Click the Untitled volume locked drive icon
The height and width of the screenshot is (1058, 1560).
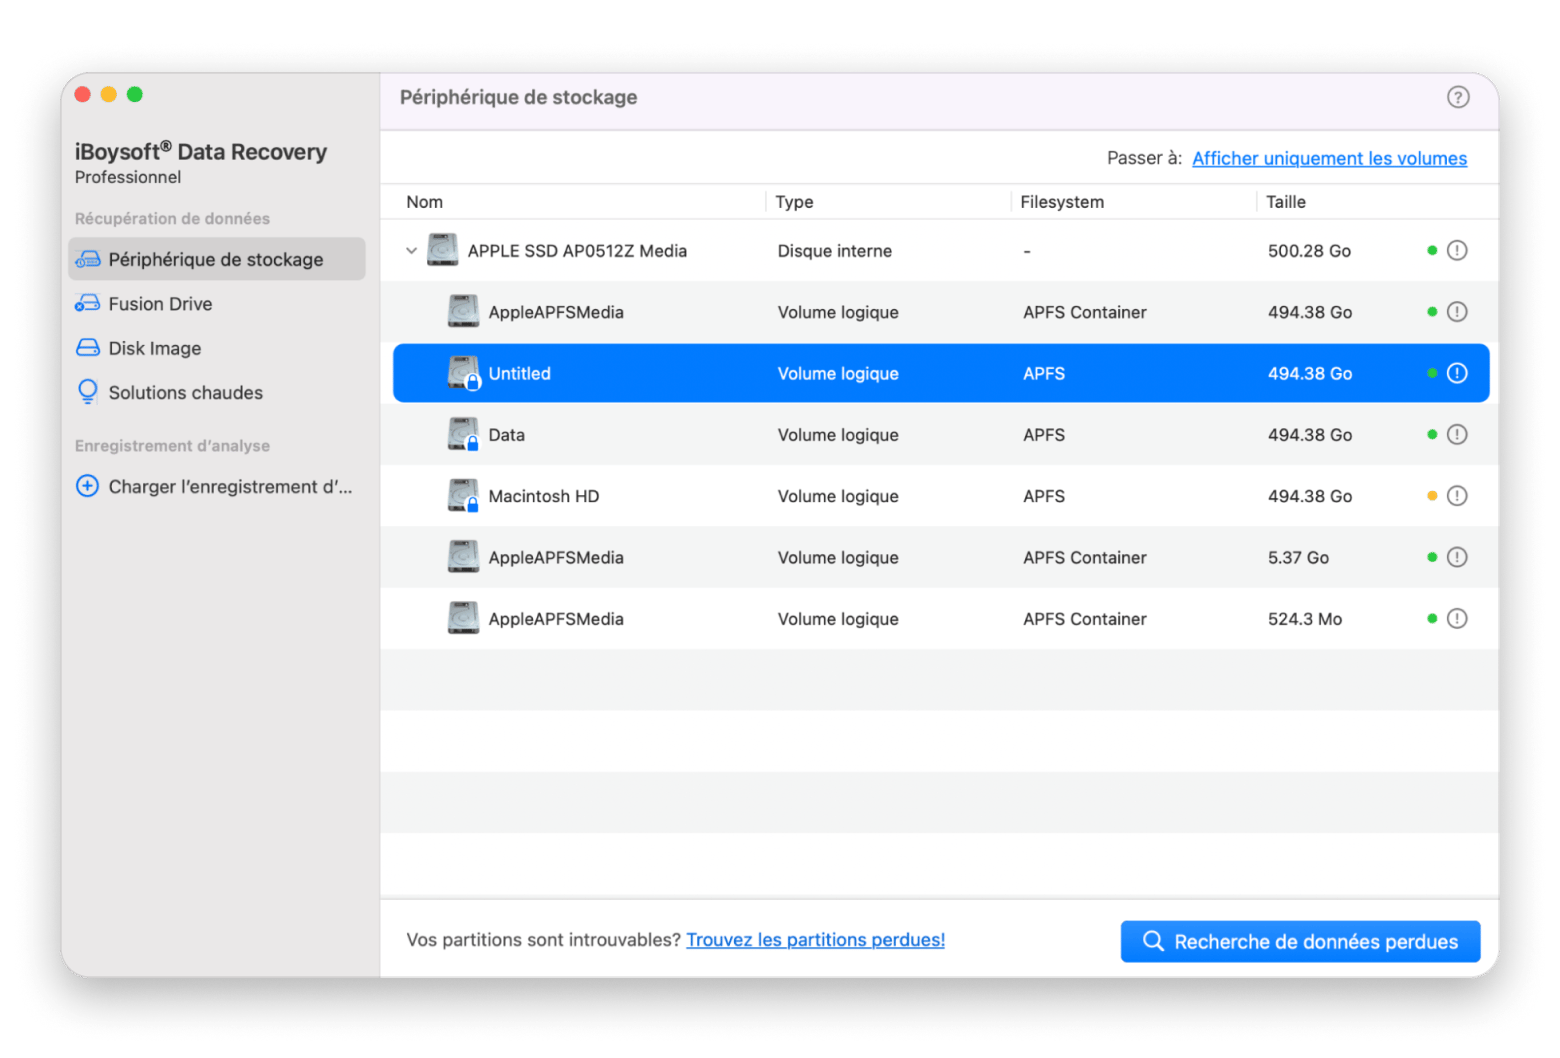tap(463, 373)
